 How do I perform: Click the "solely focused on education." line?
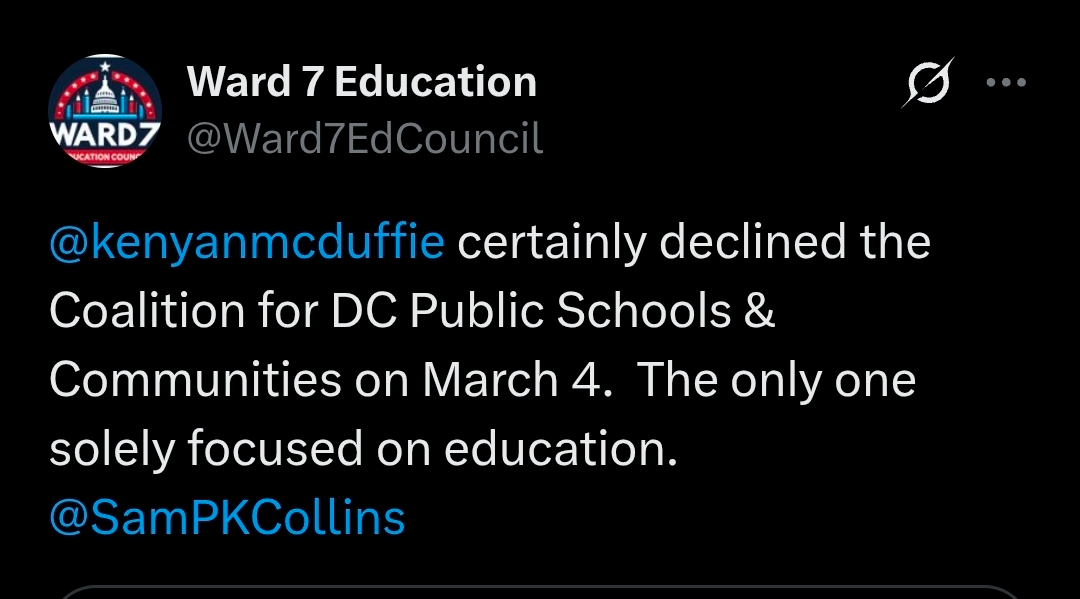pyautogui.click(x=364, y=450)
